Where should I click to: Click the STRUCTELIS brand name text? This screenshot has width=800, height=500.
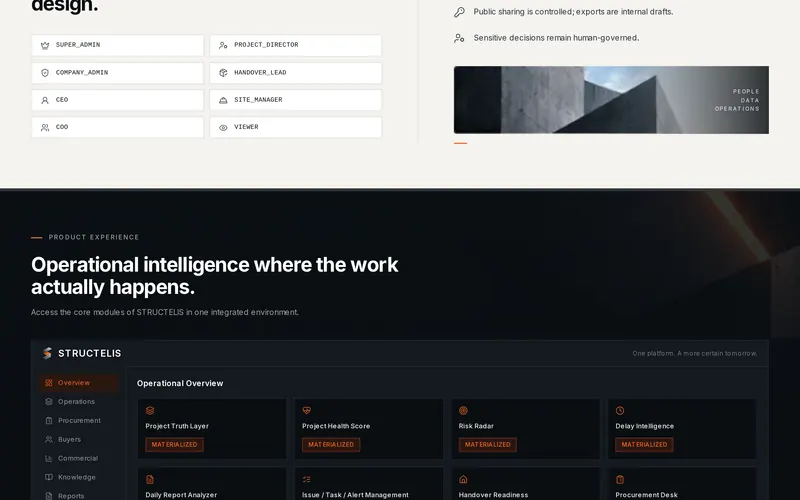tap(90, 353)
